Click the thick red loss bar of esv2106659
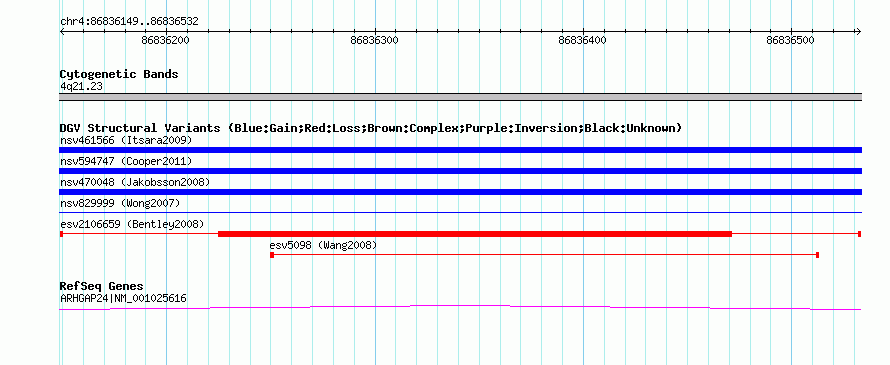This screenshot has height=365, width=890. [475, 234]
